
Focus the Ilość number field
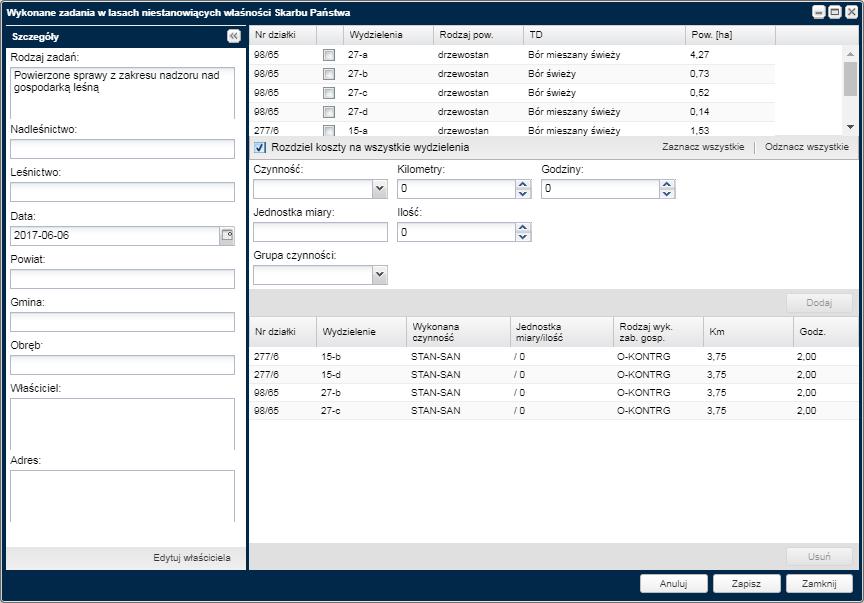(x=457, y=232)
